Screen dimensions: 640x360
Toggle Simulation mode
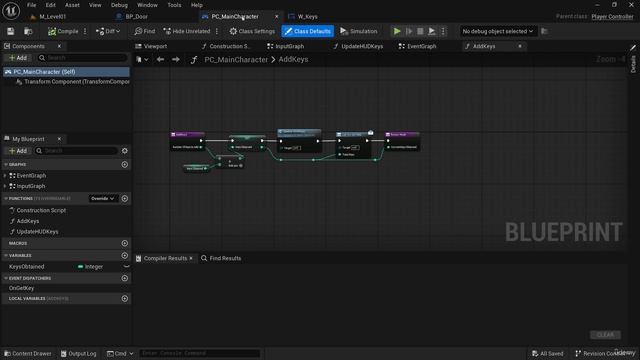pyautogui.click(x=358, y=31)
